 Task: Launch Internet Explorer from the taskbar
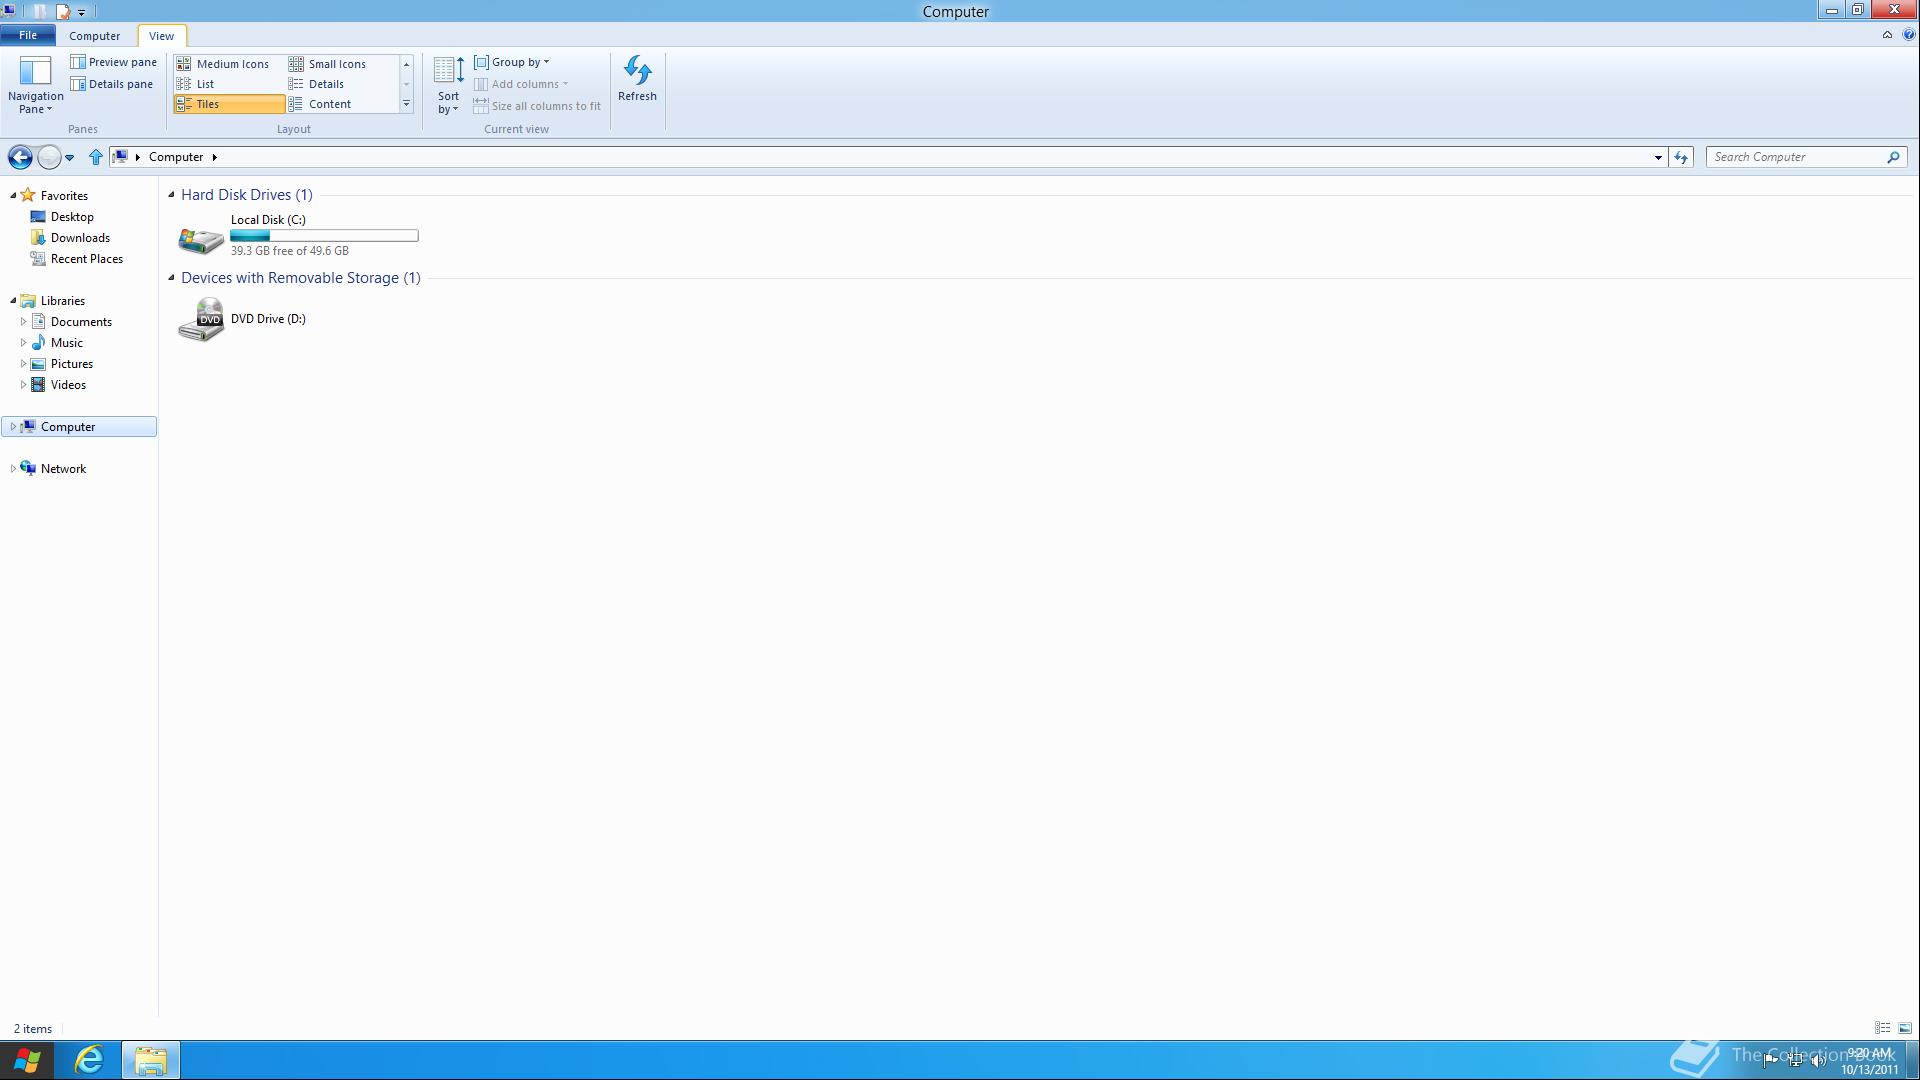89,1060
